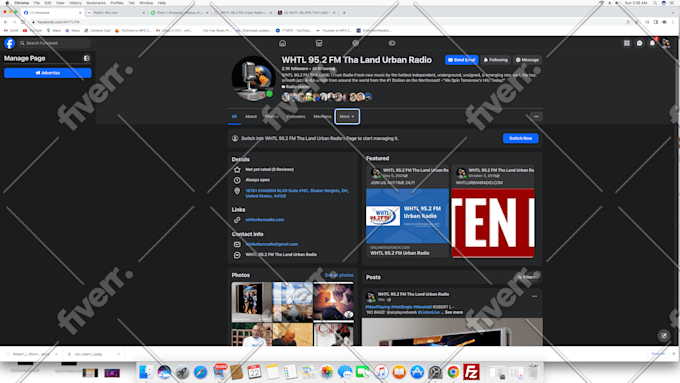Open the Groups icon in top navigation
Image resolution: width=680 pixels, height=383 pixels.
click(356, 43)
